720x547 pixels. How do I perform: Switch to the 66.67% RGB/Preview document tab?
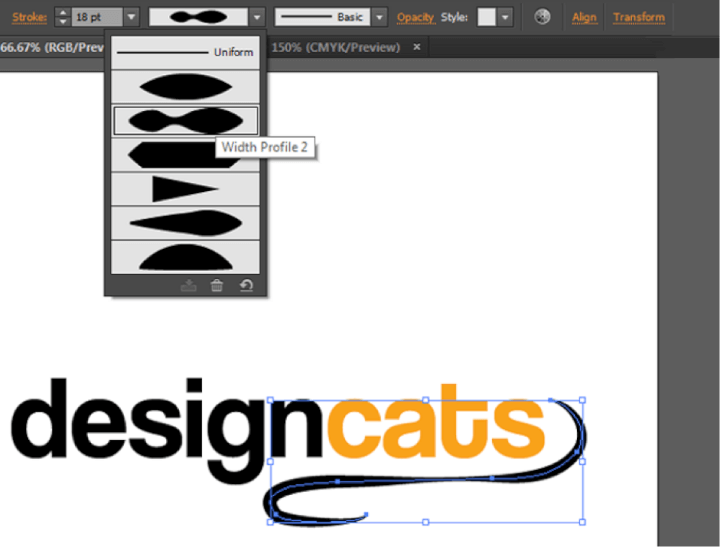pyautogui.click(x=52, y=47)
